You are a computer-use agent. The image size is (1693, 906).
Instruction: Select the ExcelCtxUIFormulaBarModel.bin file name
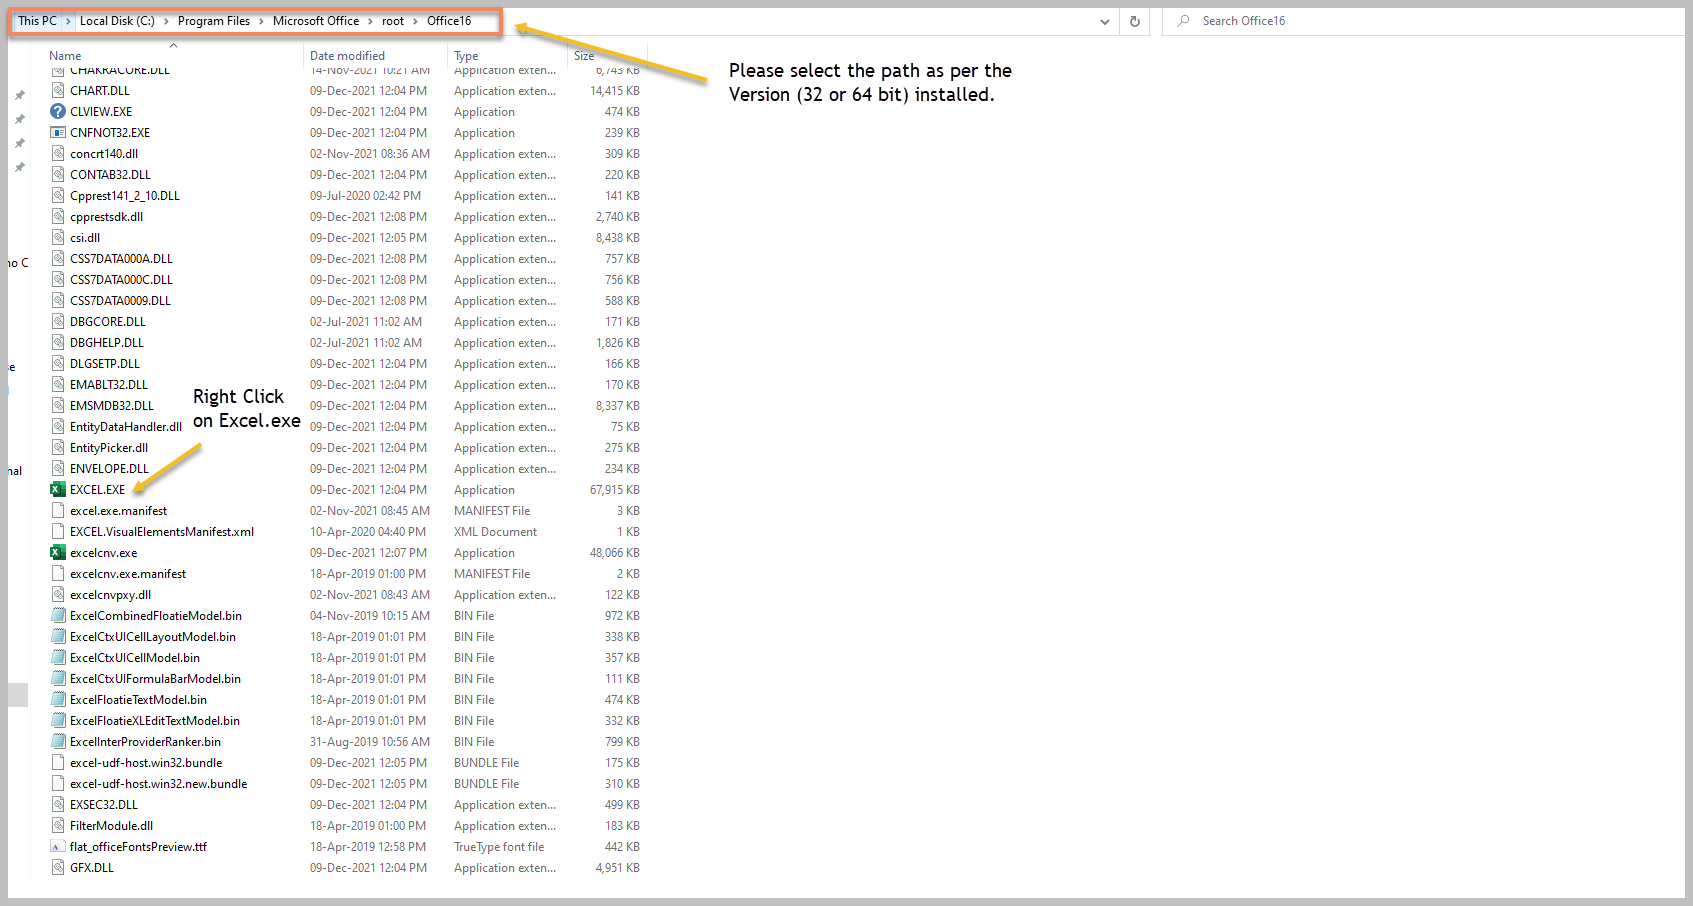[x=155, y=679]
